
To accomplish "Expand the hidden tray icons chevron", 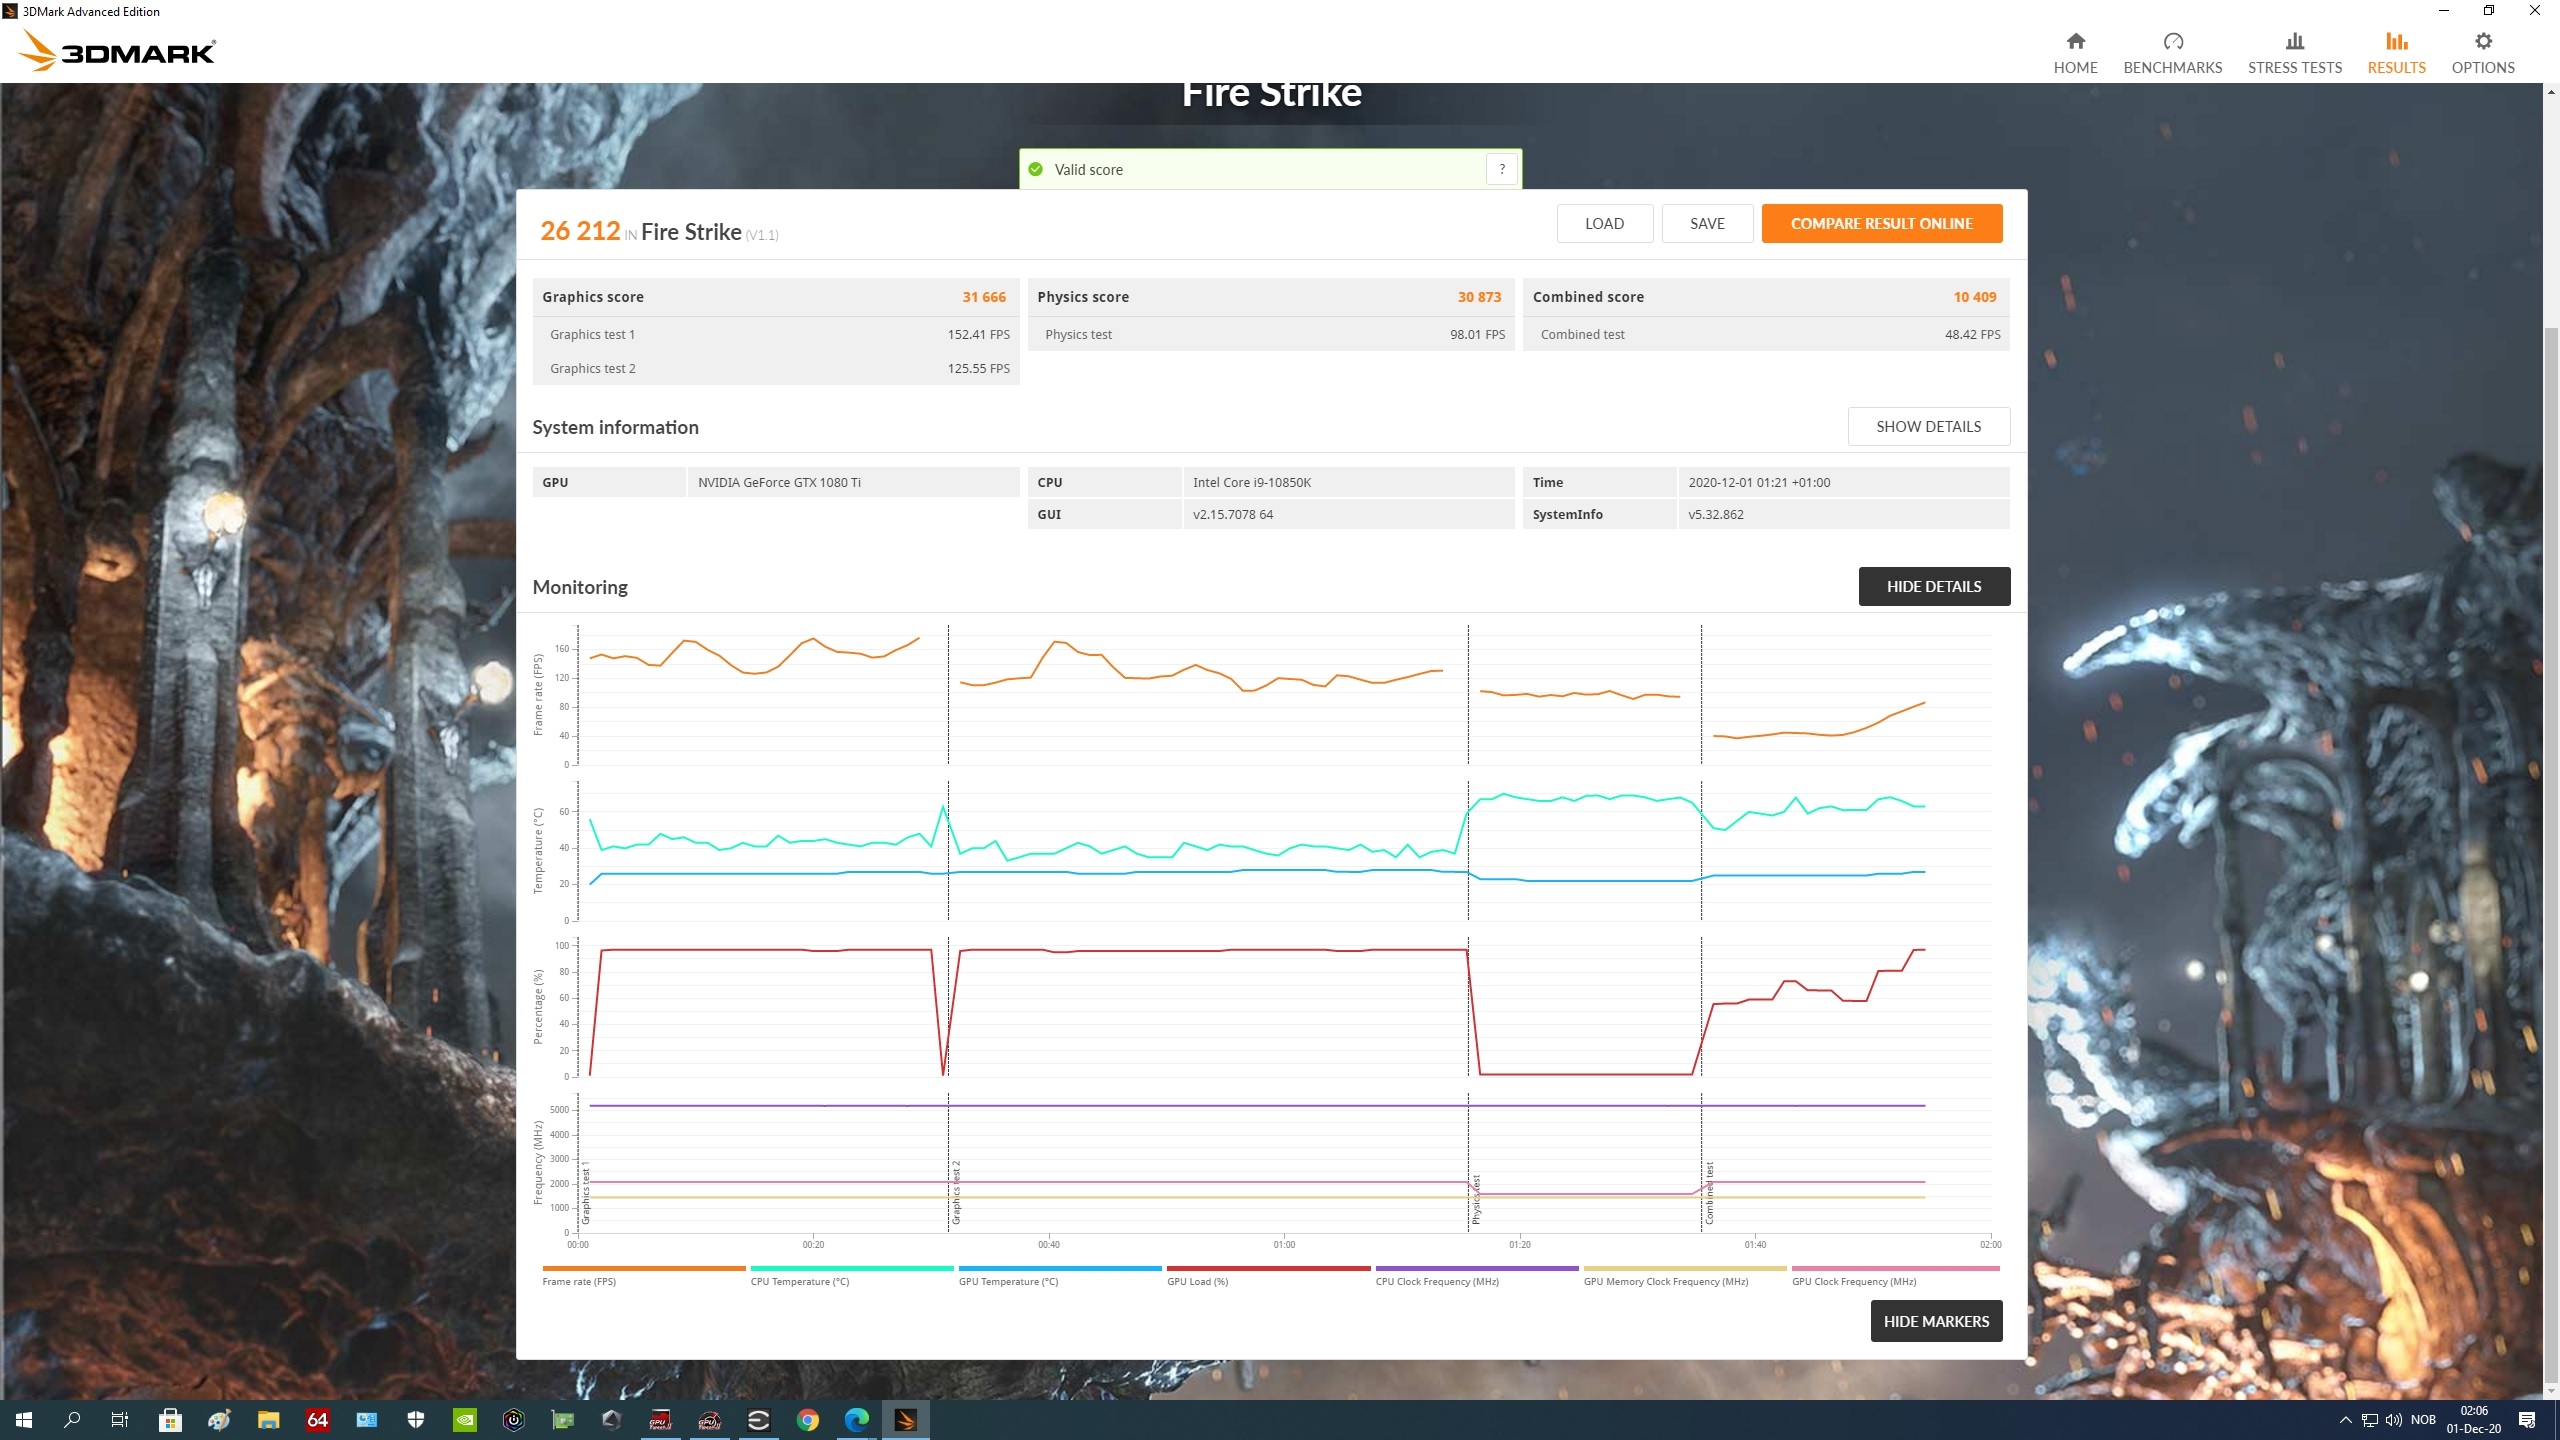I will tap(2345, 1420).
